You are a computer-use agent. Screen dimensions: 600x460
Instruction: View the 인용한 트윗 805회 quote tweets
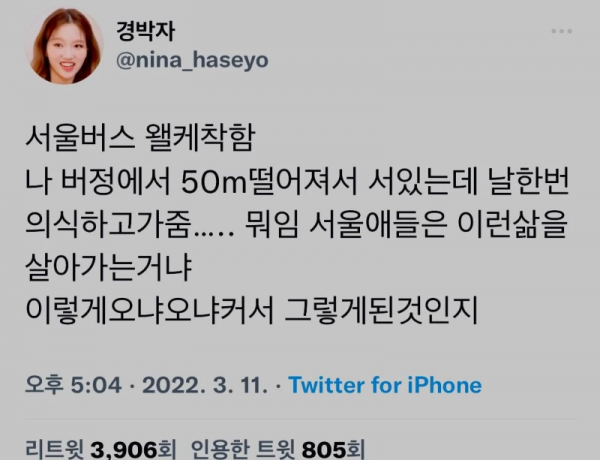point(278,449)
